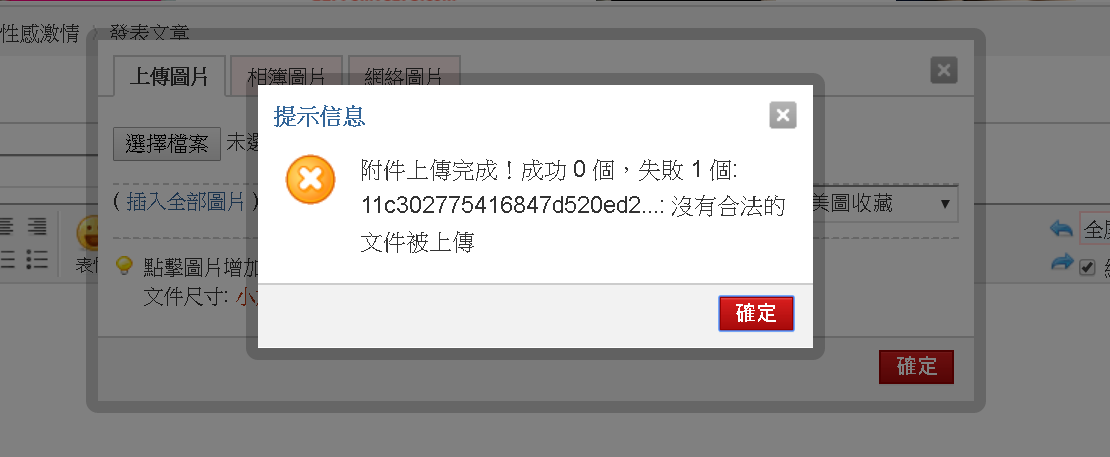The height and width of the screenshot is (457, 1110).
Task: Expand the 美圖收藏 album dropdown
Action: tap(885, 204)
